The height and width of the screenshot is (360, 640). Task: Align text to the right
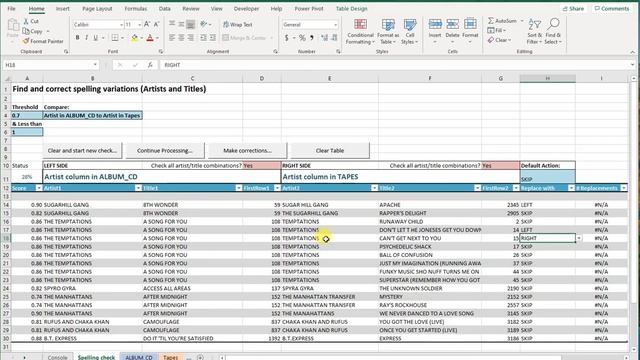[x=191, y=38]
